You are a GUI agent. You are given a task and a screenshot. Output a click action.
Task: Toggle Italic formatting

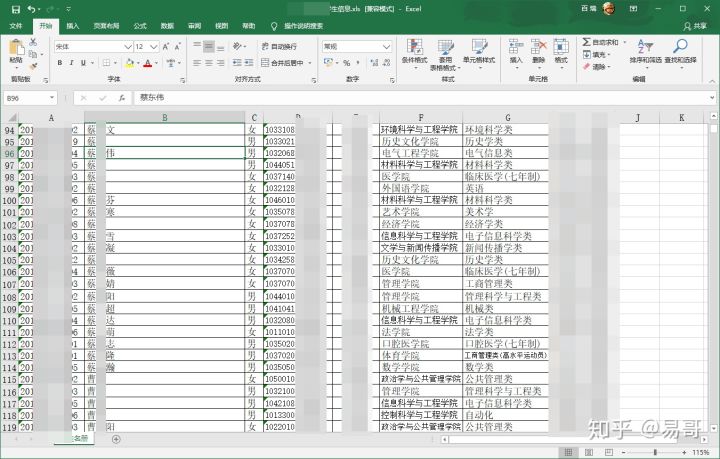[72, 63]
